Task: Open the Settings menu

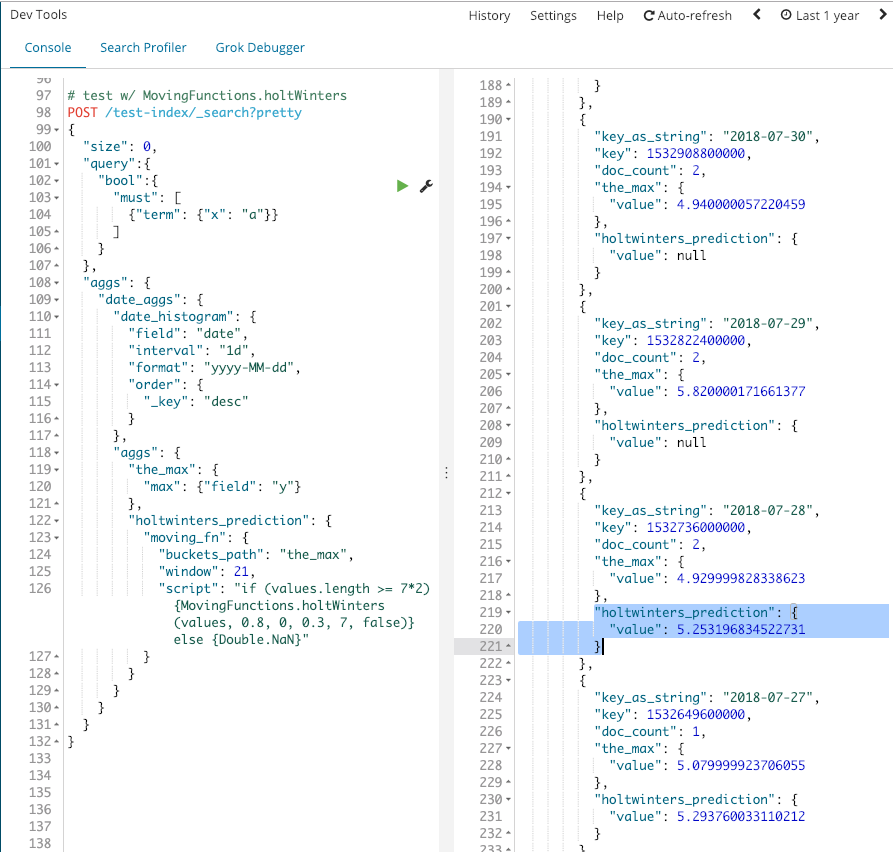Action: 553,16
